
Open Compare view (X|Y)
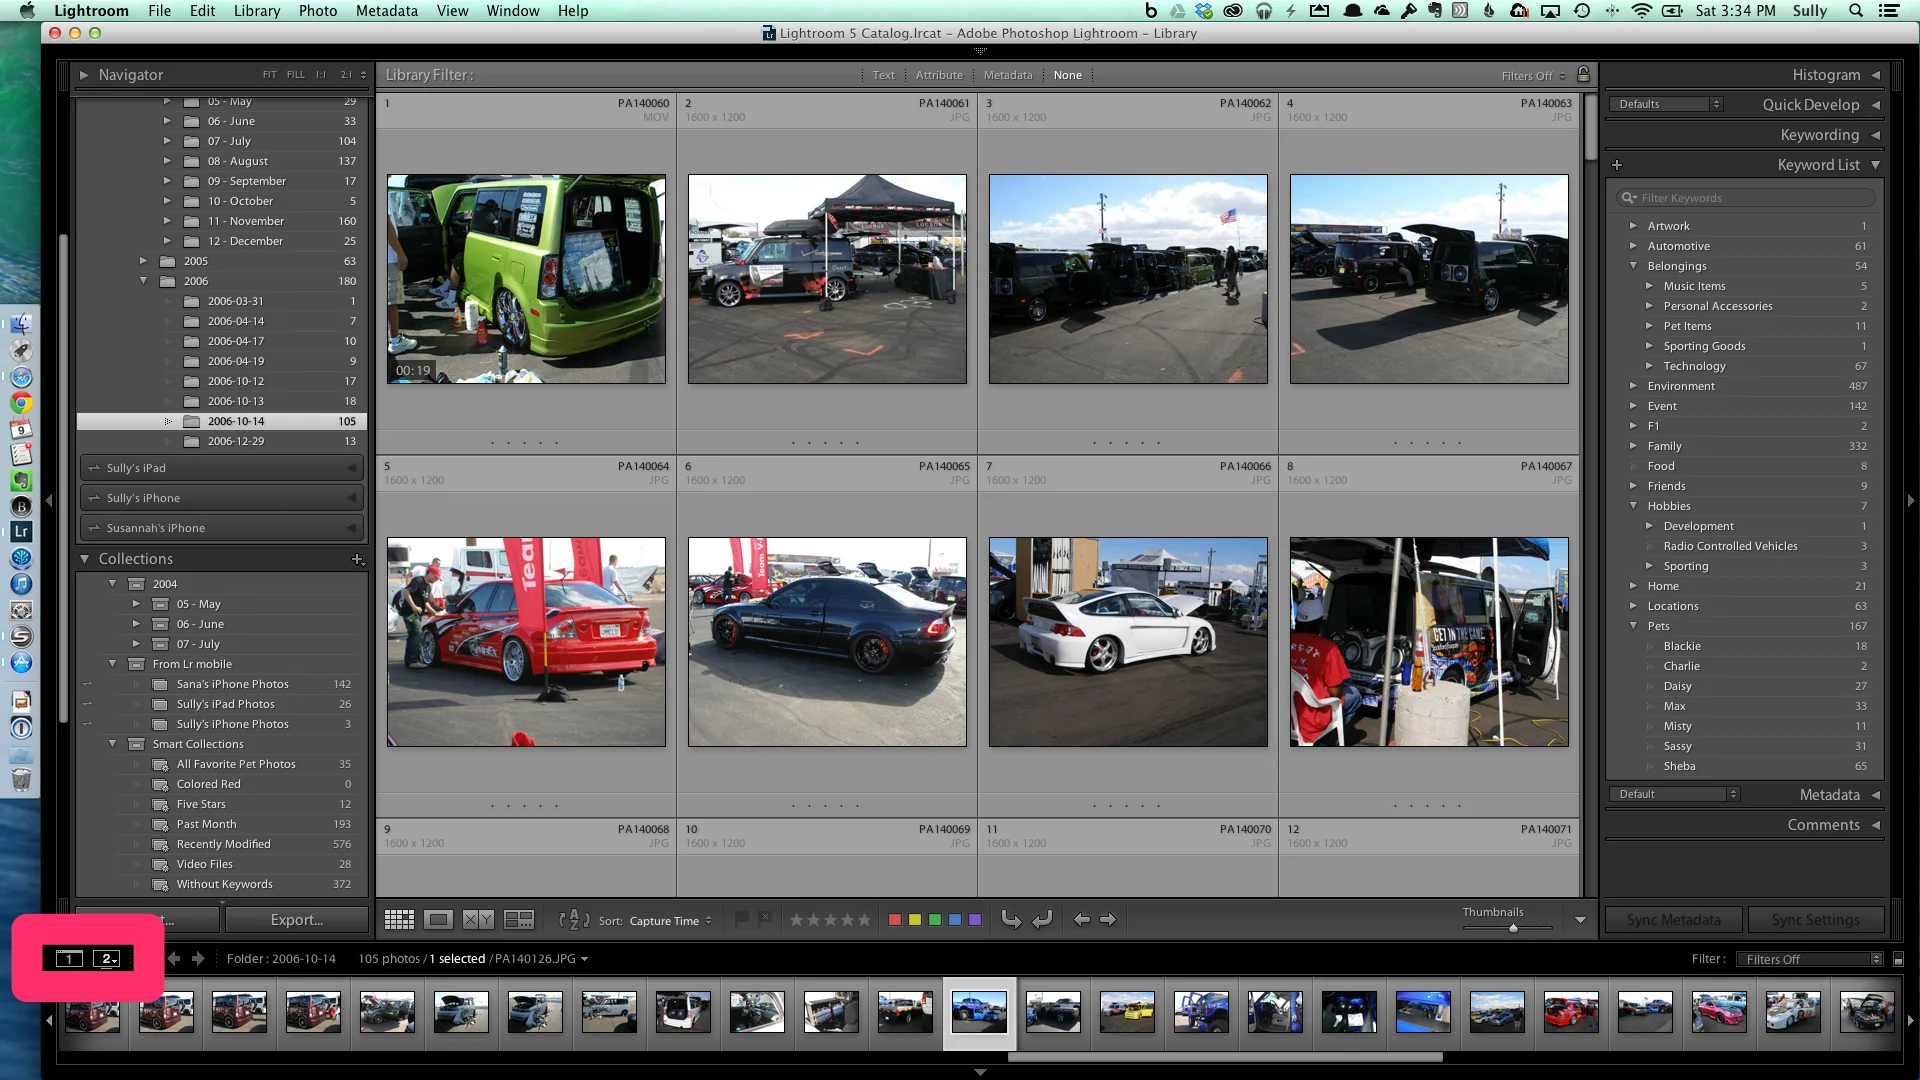point(478,920)
